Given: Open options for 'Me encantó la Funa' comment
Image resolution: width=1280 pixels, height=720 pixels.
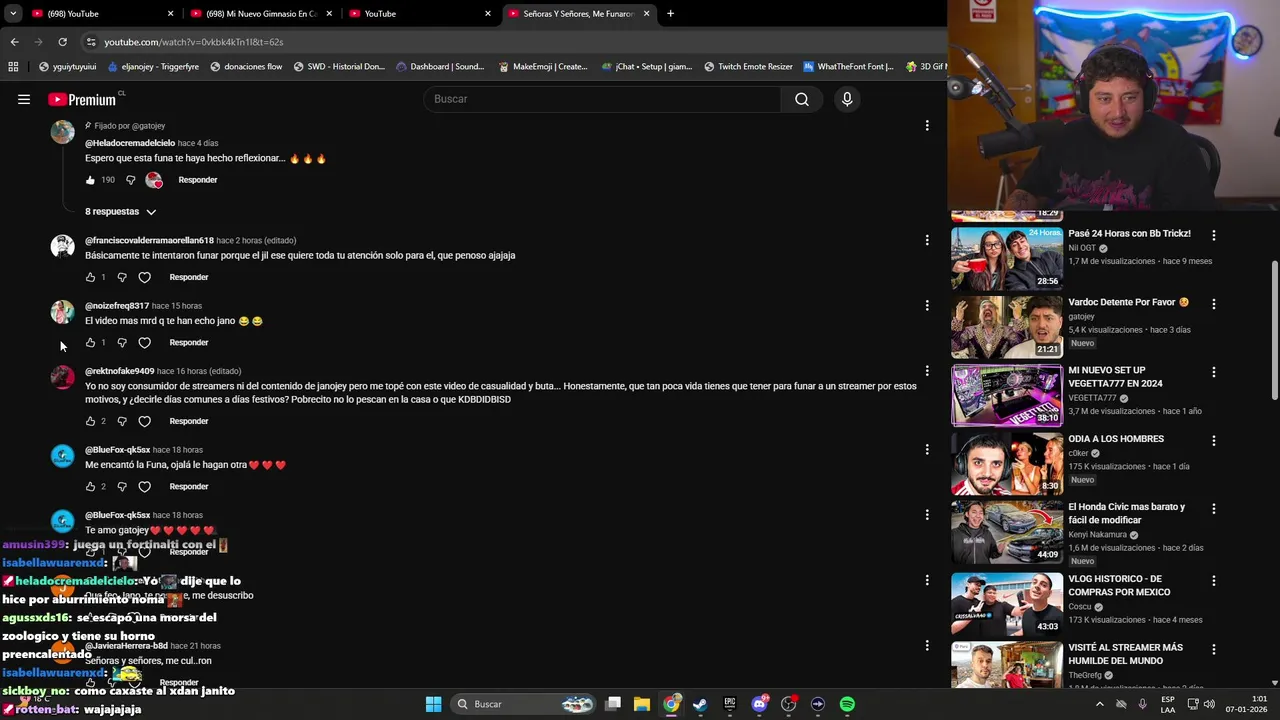Looking at the screenshot, I should [927, 449].
